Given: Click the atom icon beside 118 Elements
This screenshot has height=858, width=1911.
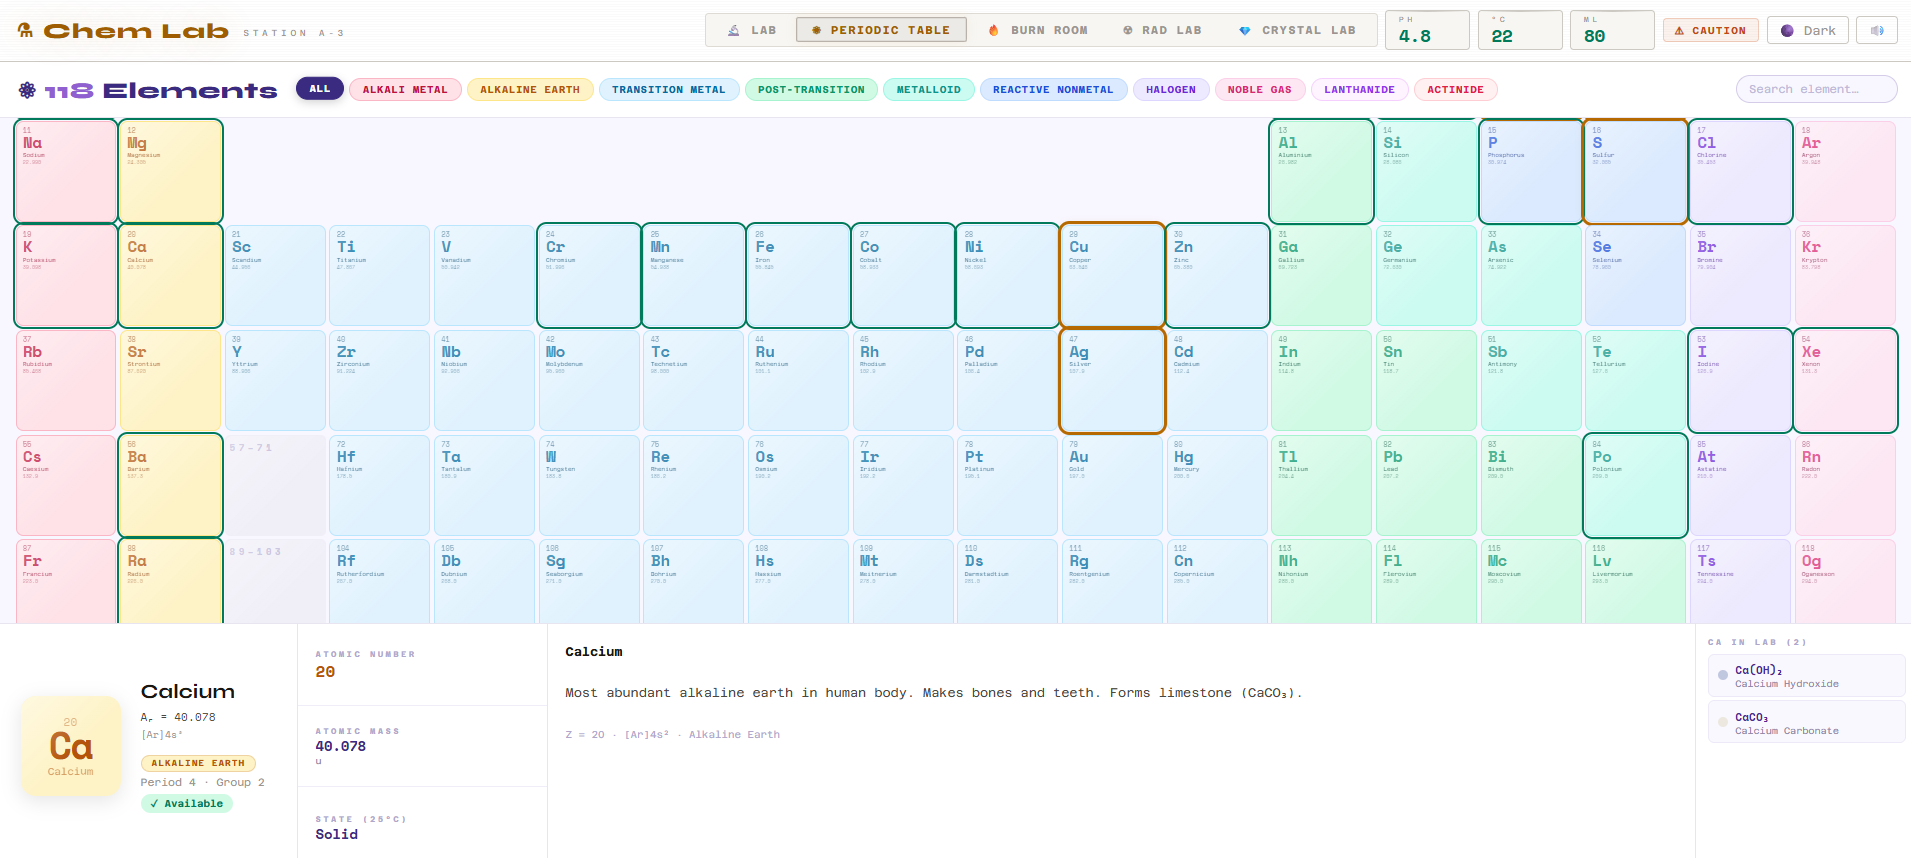Looking at the screenshot, I should coord(27,90).
